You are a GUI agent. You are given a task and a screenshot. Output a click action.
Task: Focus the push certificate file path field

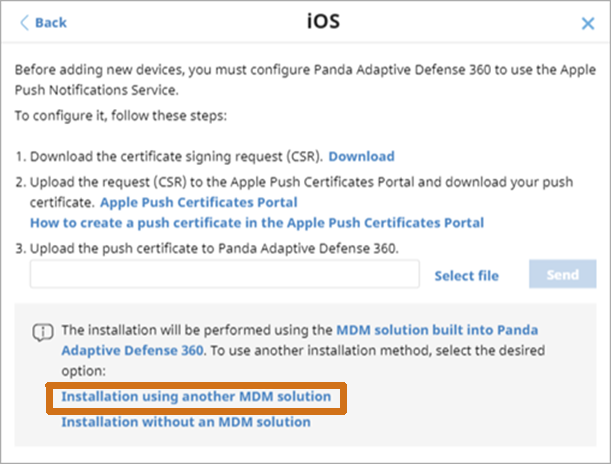pos(225,274)
